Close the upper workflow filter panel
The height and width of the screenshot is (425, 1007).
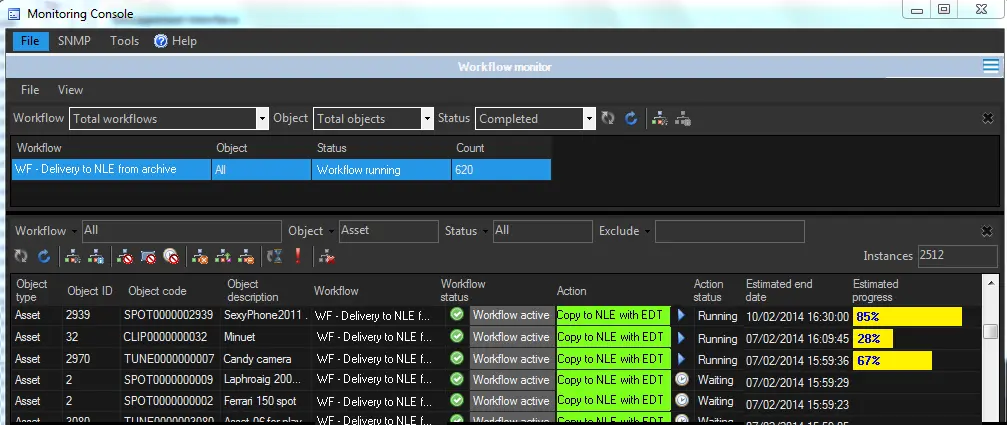(x=987, y=118)
